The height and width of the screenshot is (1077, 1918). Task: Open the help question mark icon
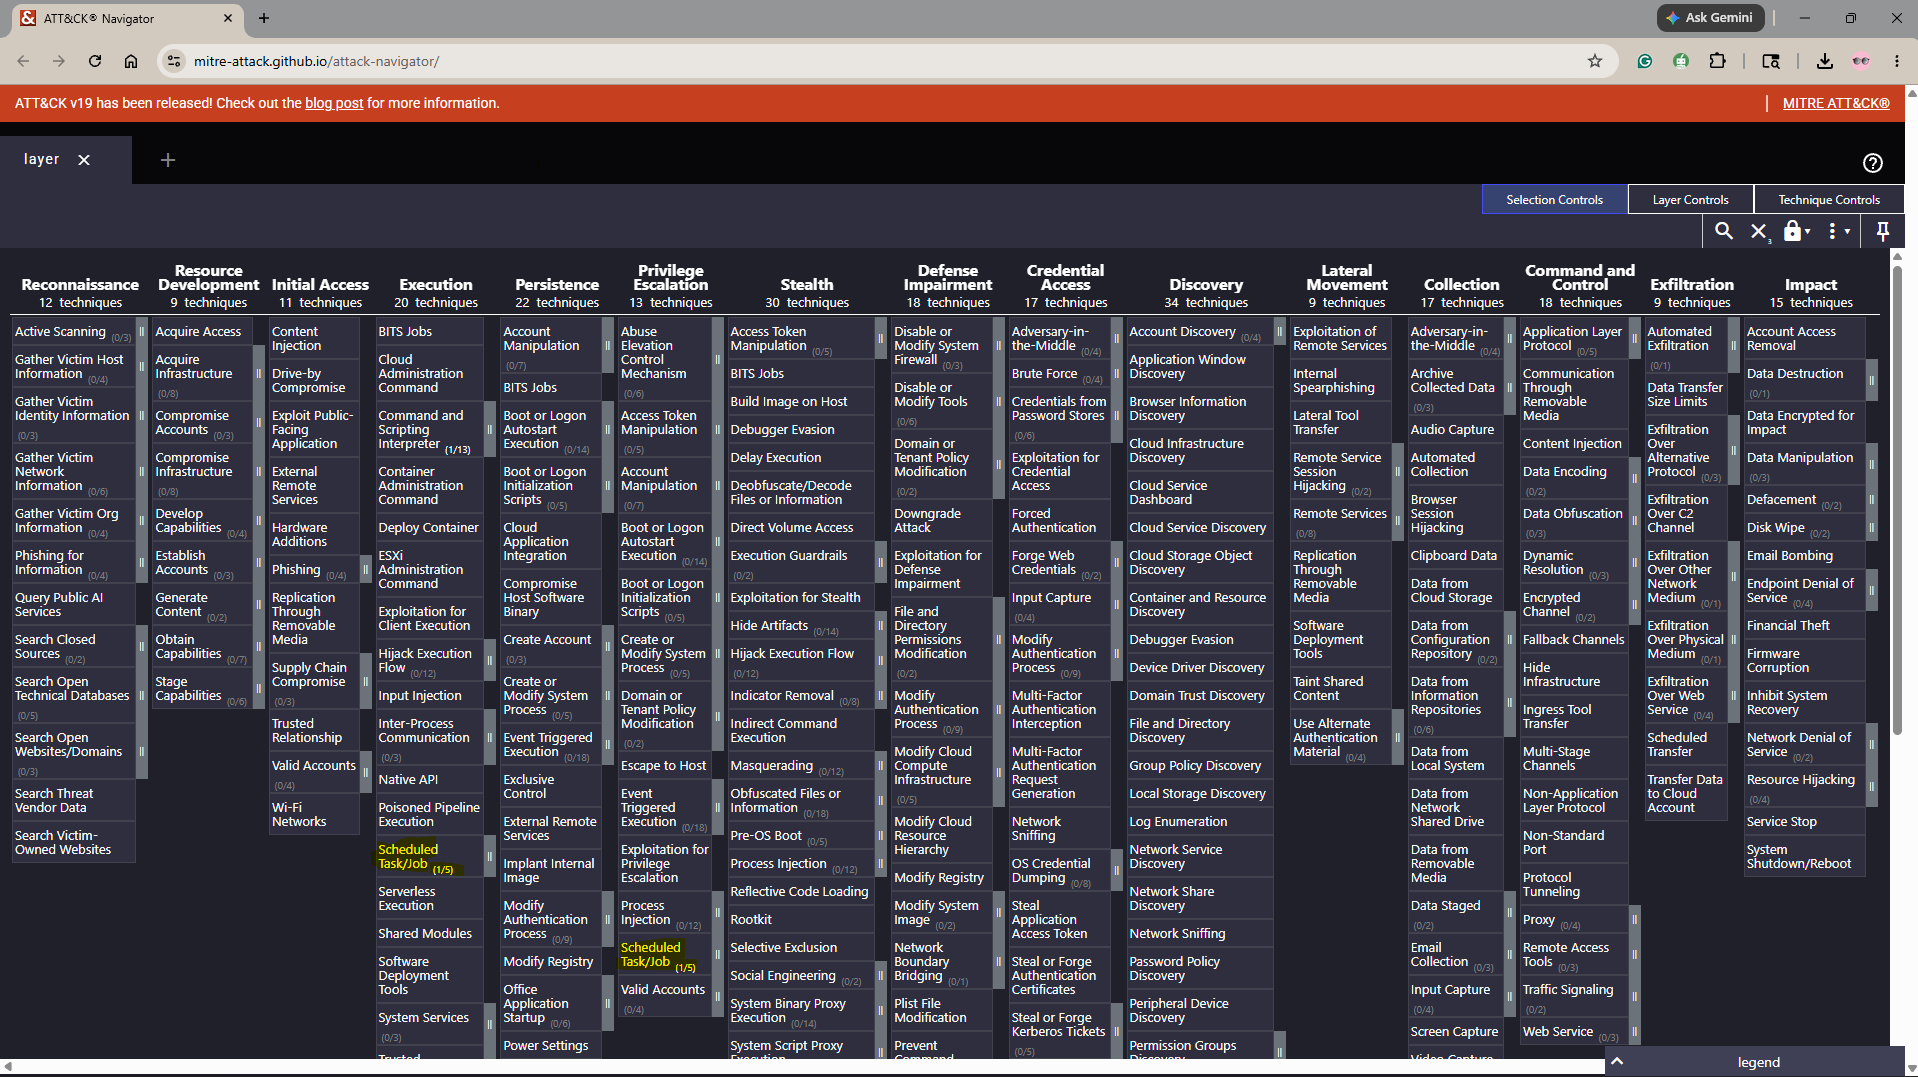[1872, 163]
